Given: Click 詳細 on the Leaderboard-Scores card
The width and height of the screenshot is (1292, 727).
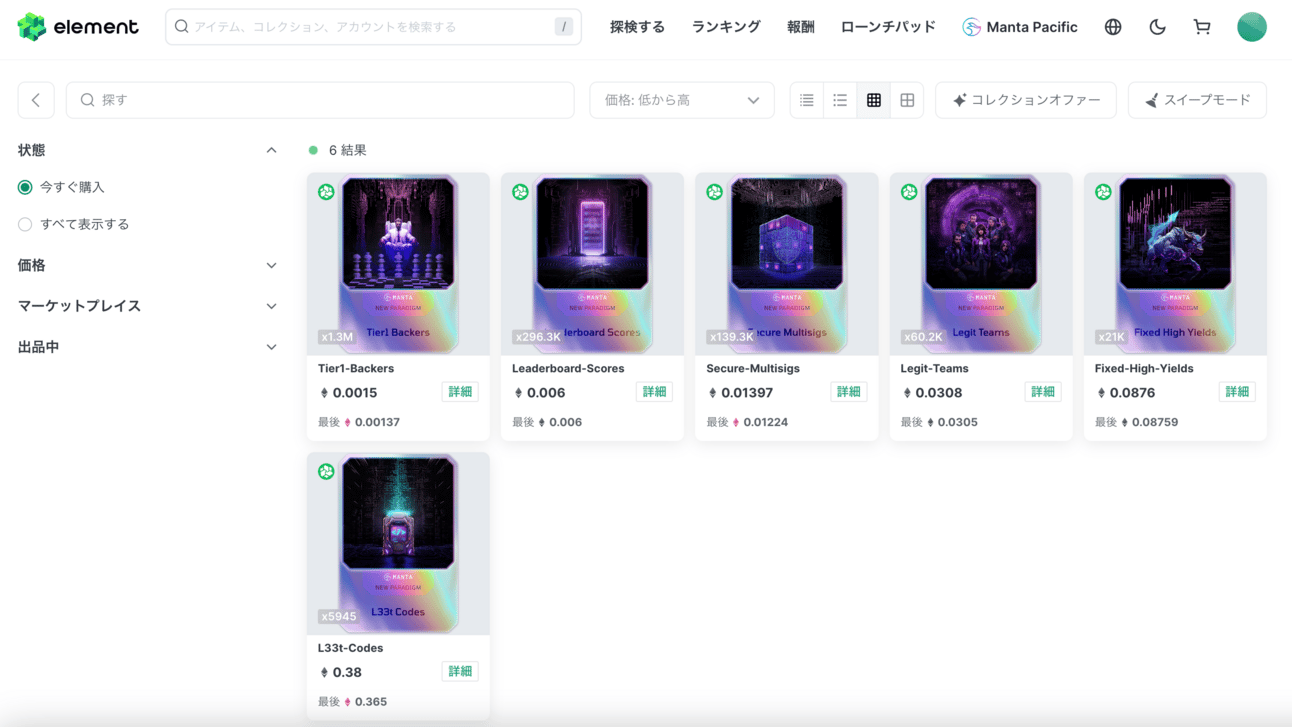Looking at the screenshot, I should click(x=654, y=392).
